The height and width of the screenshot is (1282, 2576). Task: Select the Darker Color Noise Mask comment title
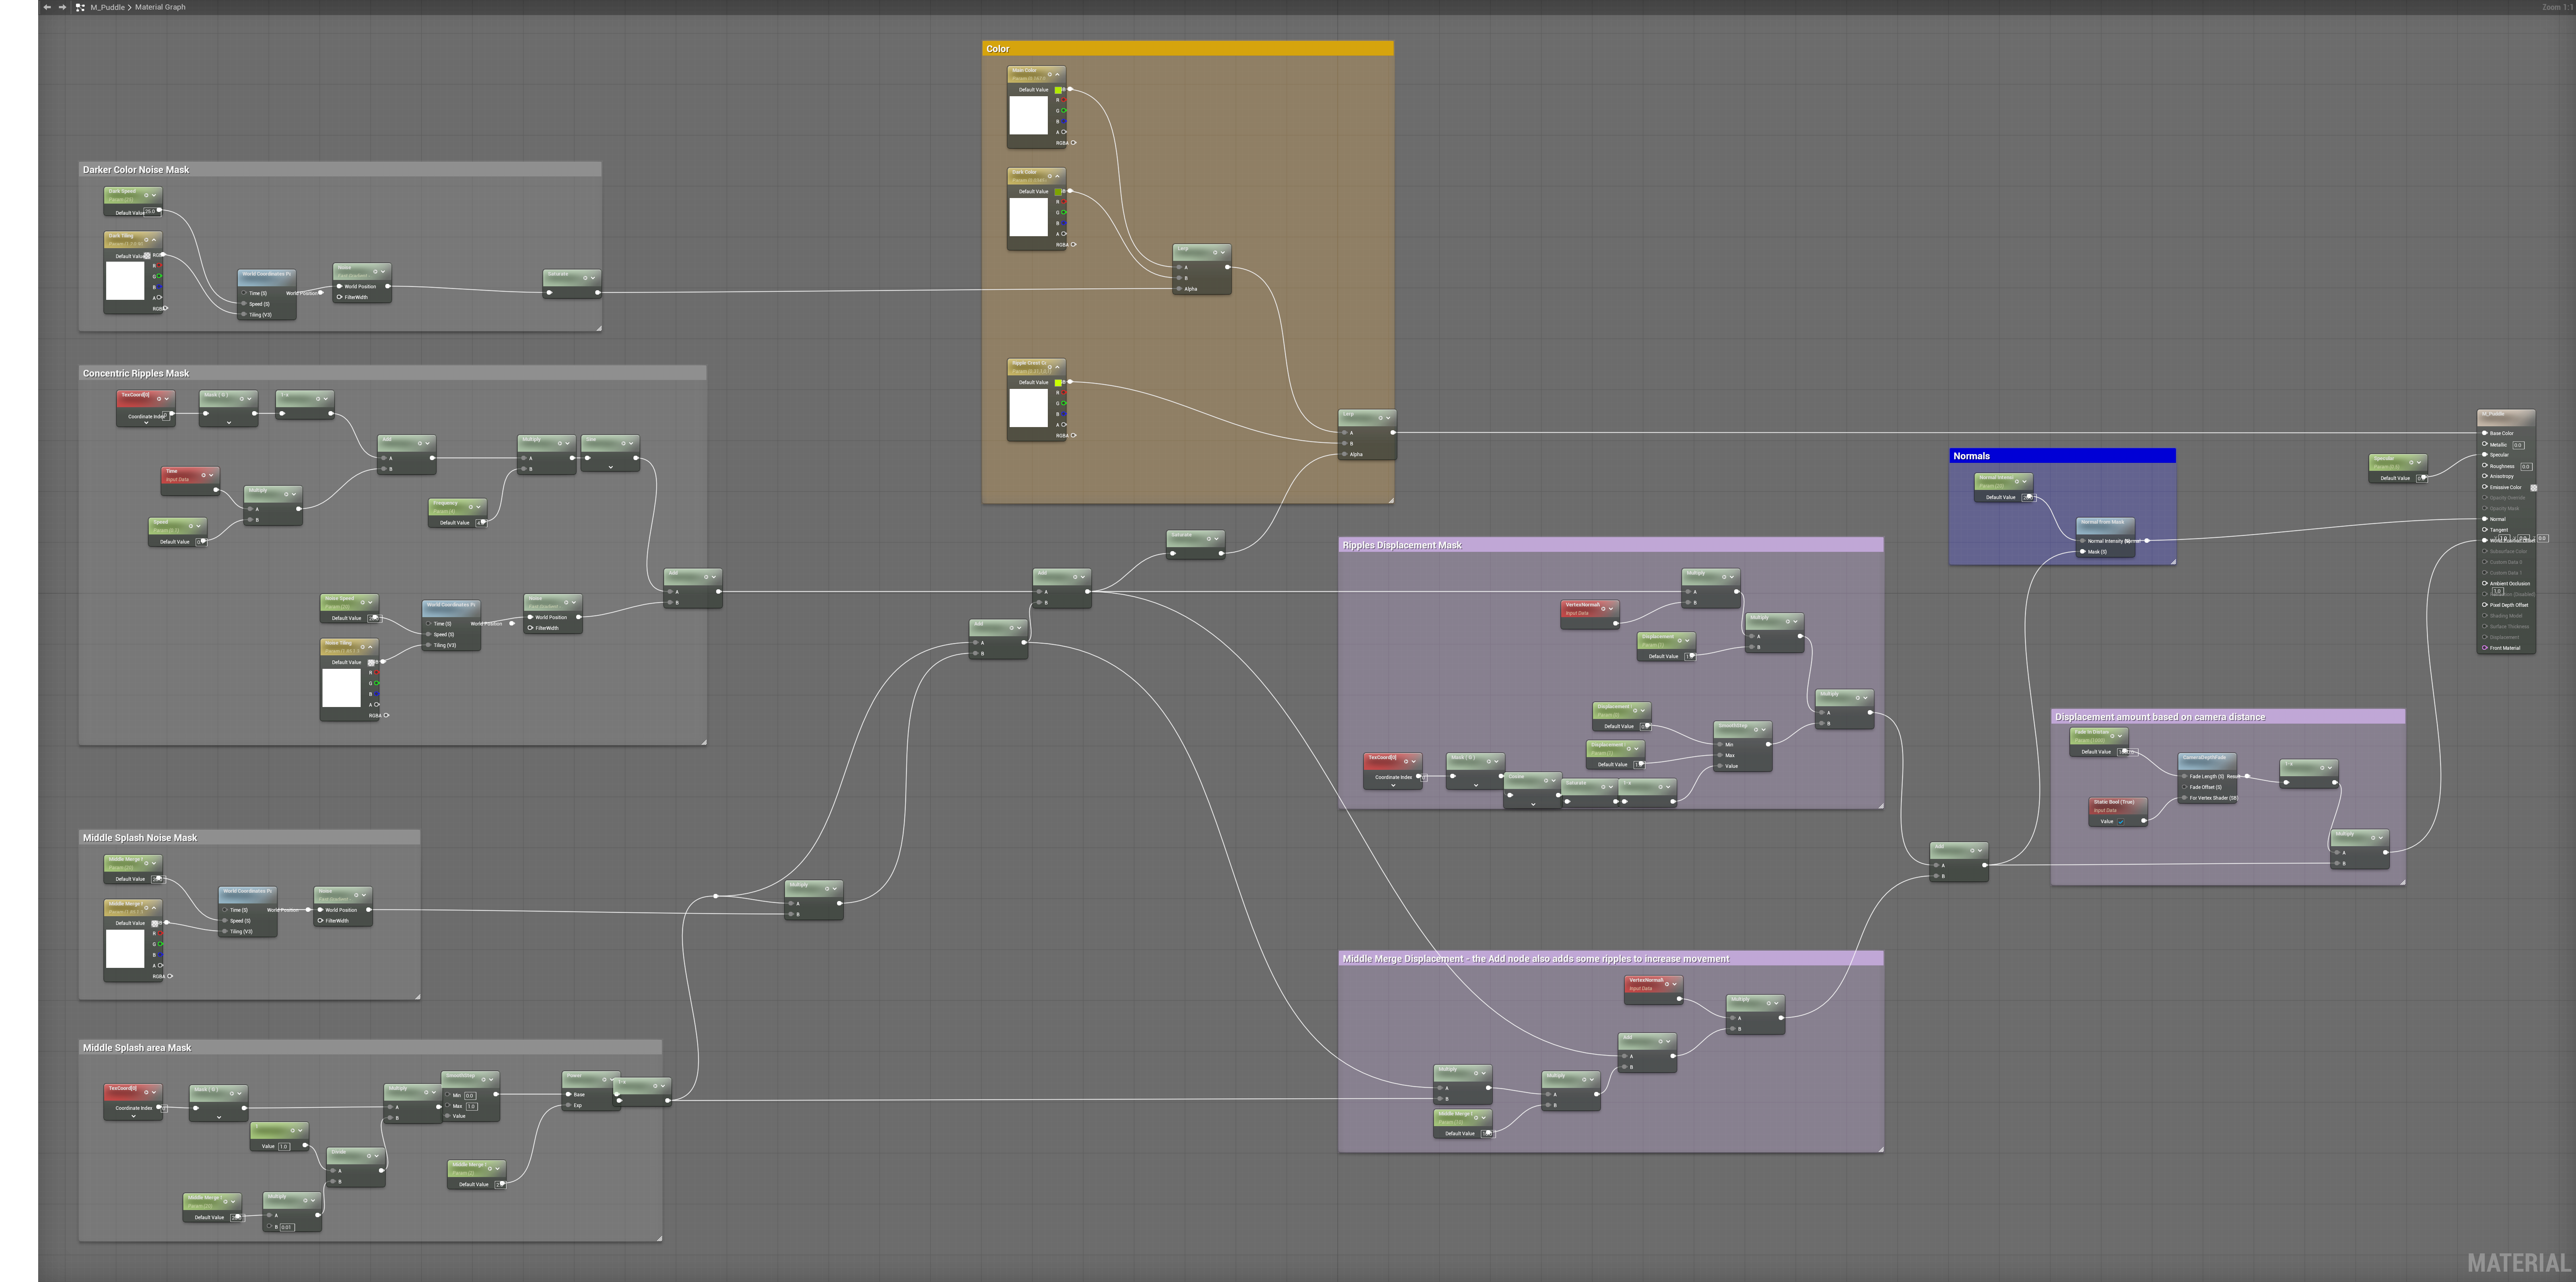click(136, 170)
